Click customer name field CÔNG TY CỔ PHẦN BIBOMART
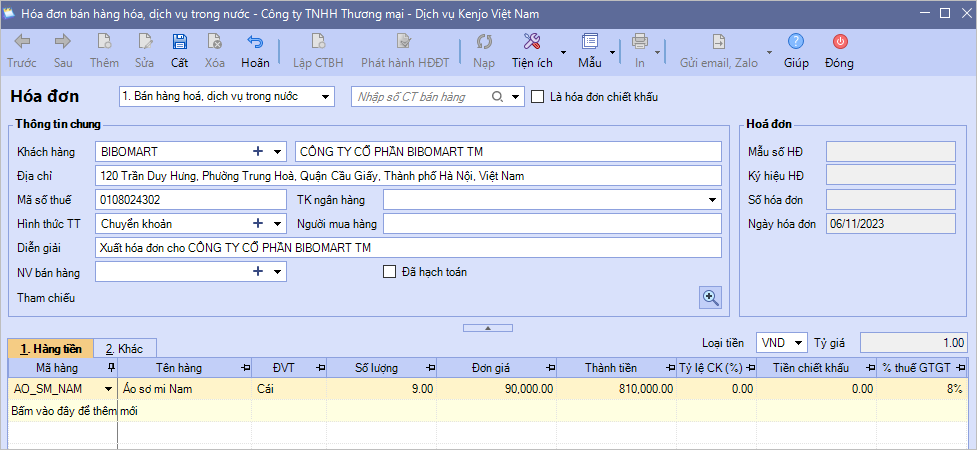The image size is (977, 450). point(508,151)
